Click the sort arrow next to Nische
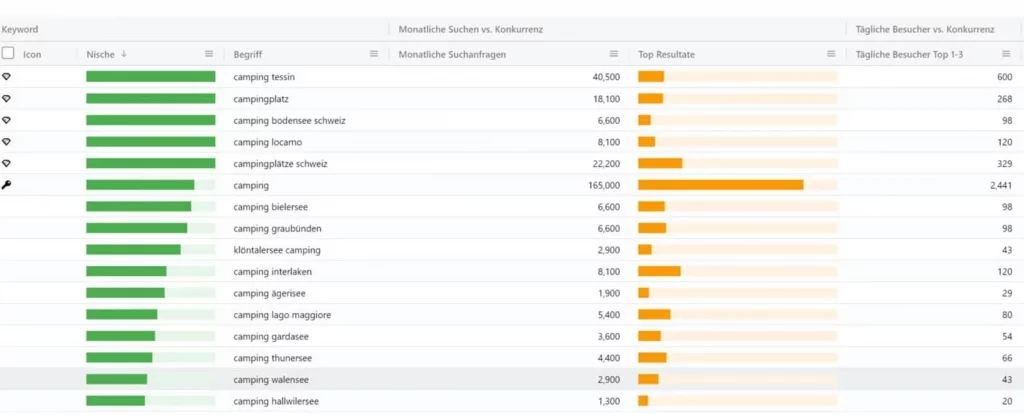 (x=124, y=54)
